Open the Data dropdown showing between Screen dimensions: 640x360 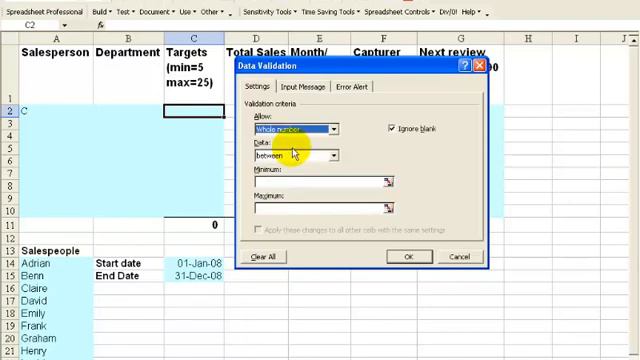click(x=334, y=156)
